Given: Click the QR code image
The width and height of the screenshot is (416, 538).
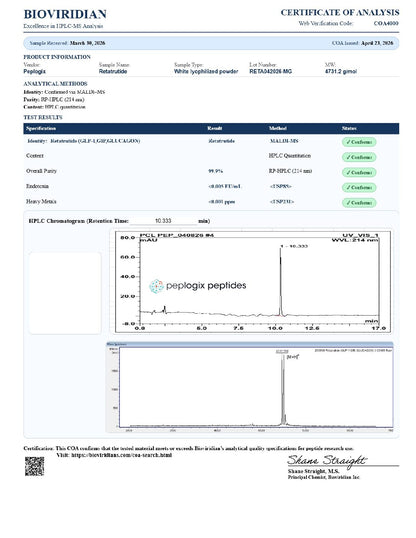Looking at the screenshot, I should (x=34, y=466).
